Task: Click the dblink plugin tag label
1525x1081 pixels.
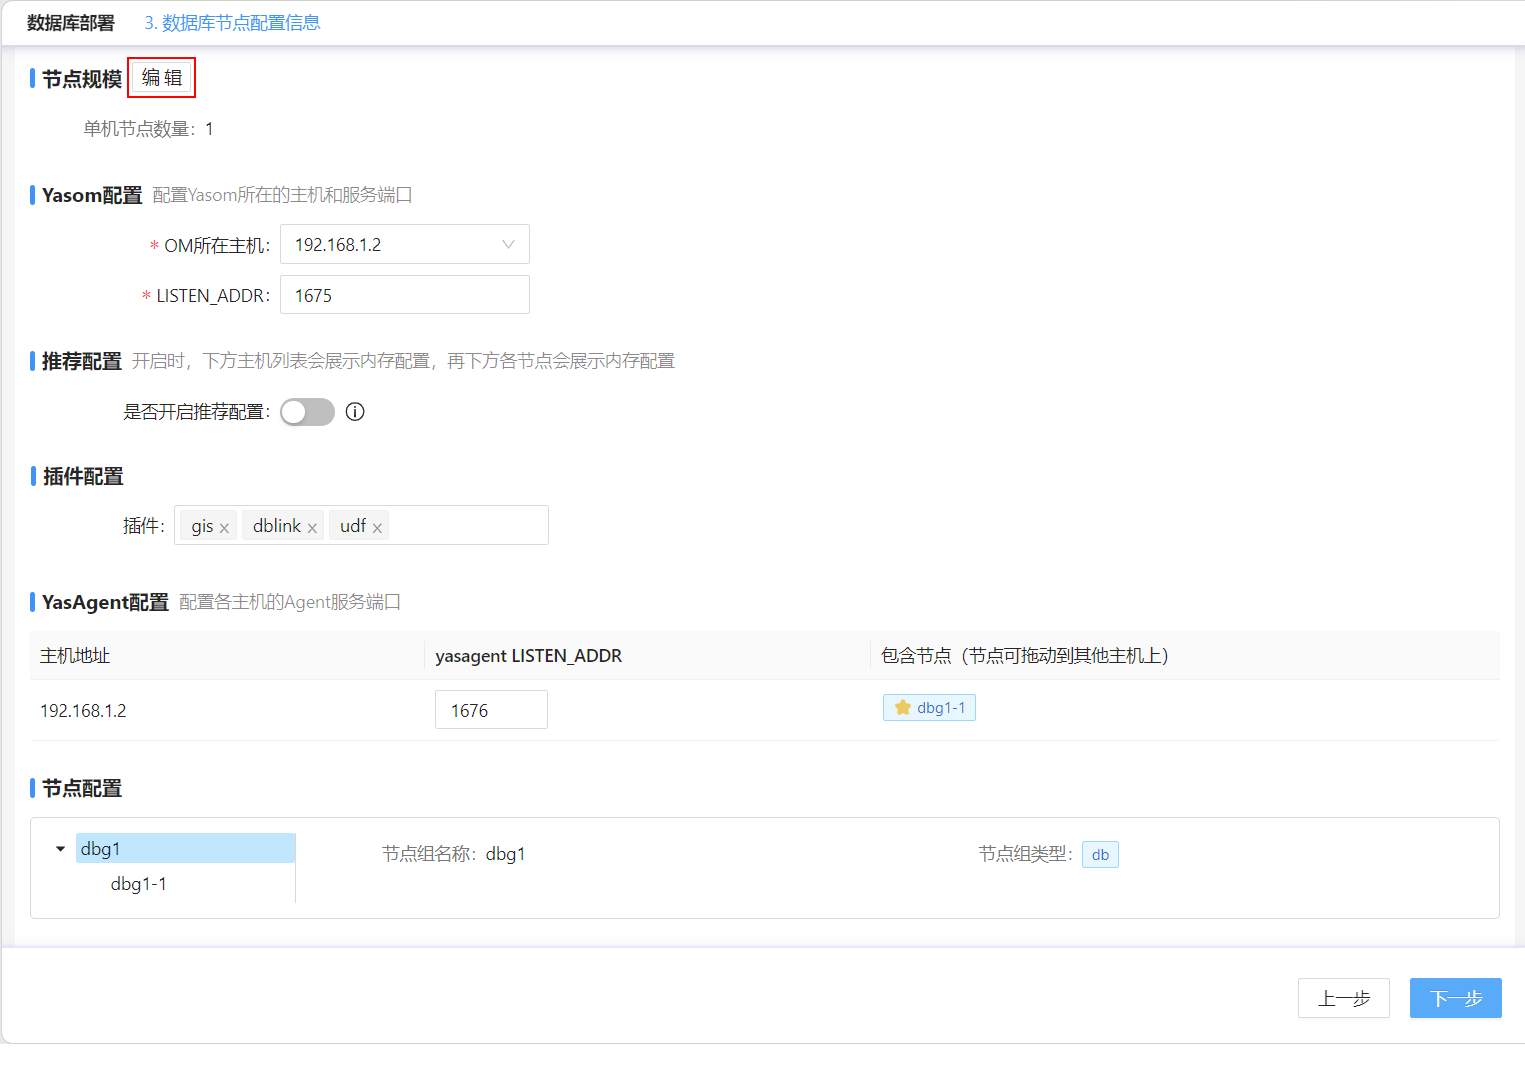Action: pos(277,526)
